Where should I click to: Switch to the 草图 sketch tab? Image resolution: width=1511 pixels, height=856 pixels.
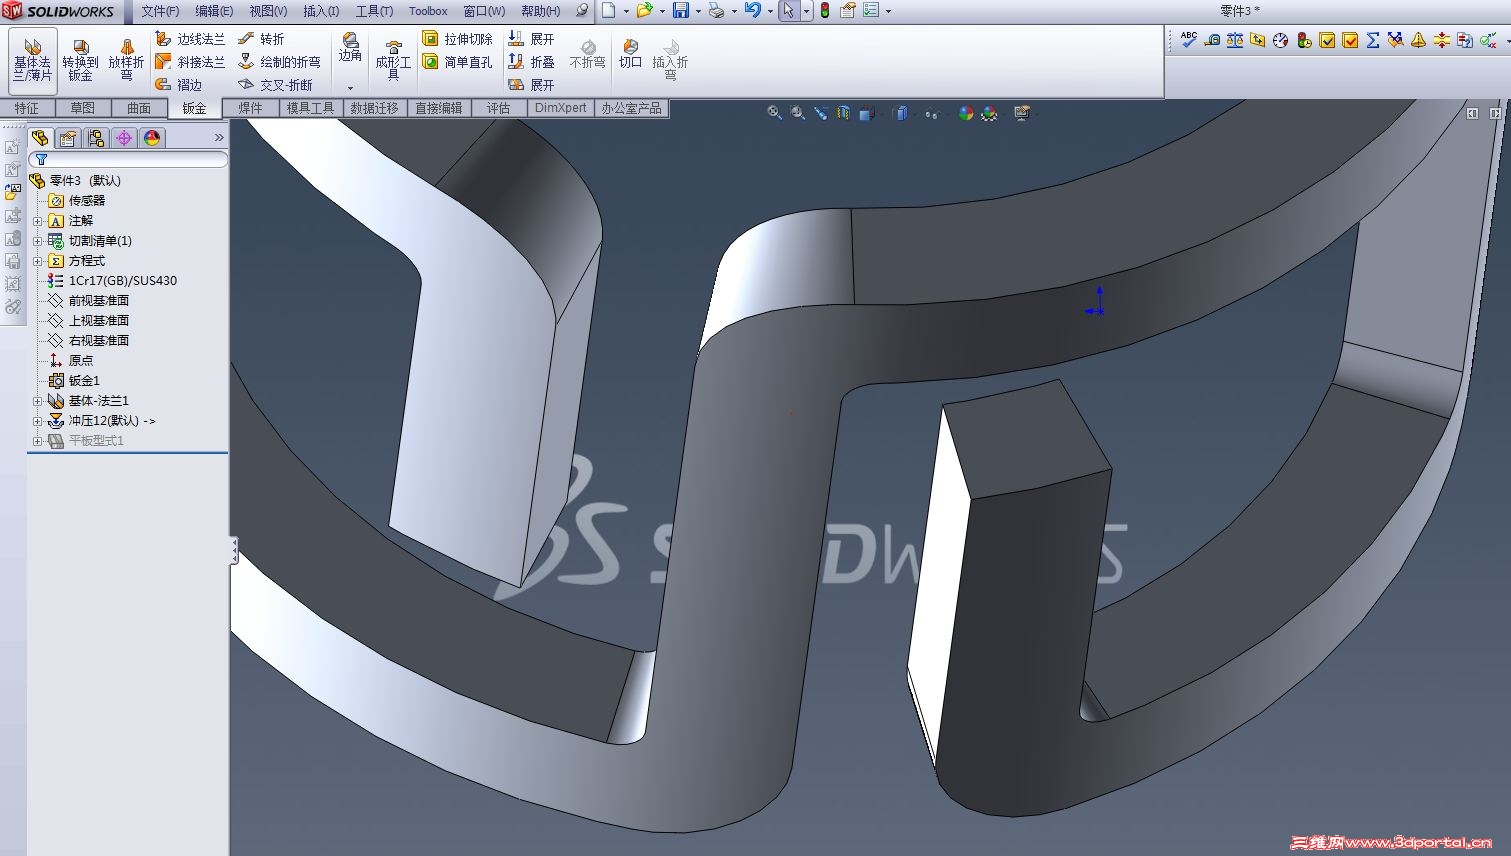click(x=82, y=108)
